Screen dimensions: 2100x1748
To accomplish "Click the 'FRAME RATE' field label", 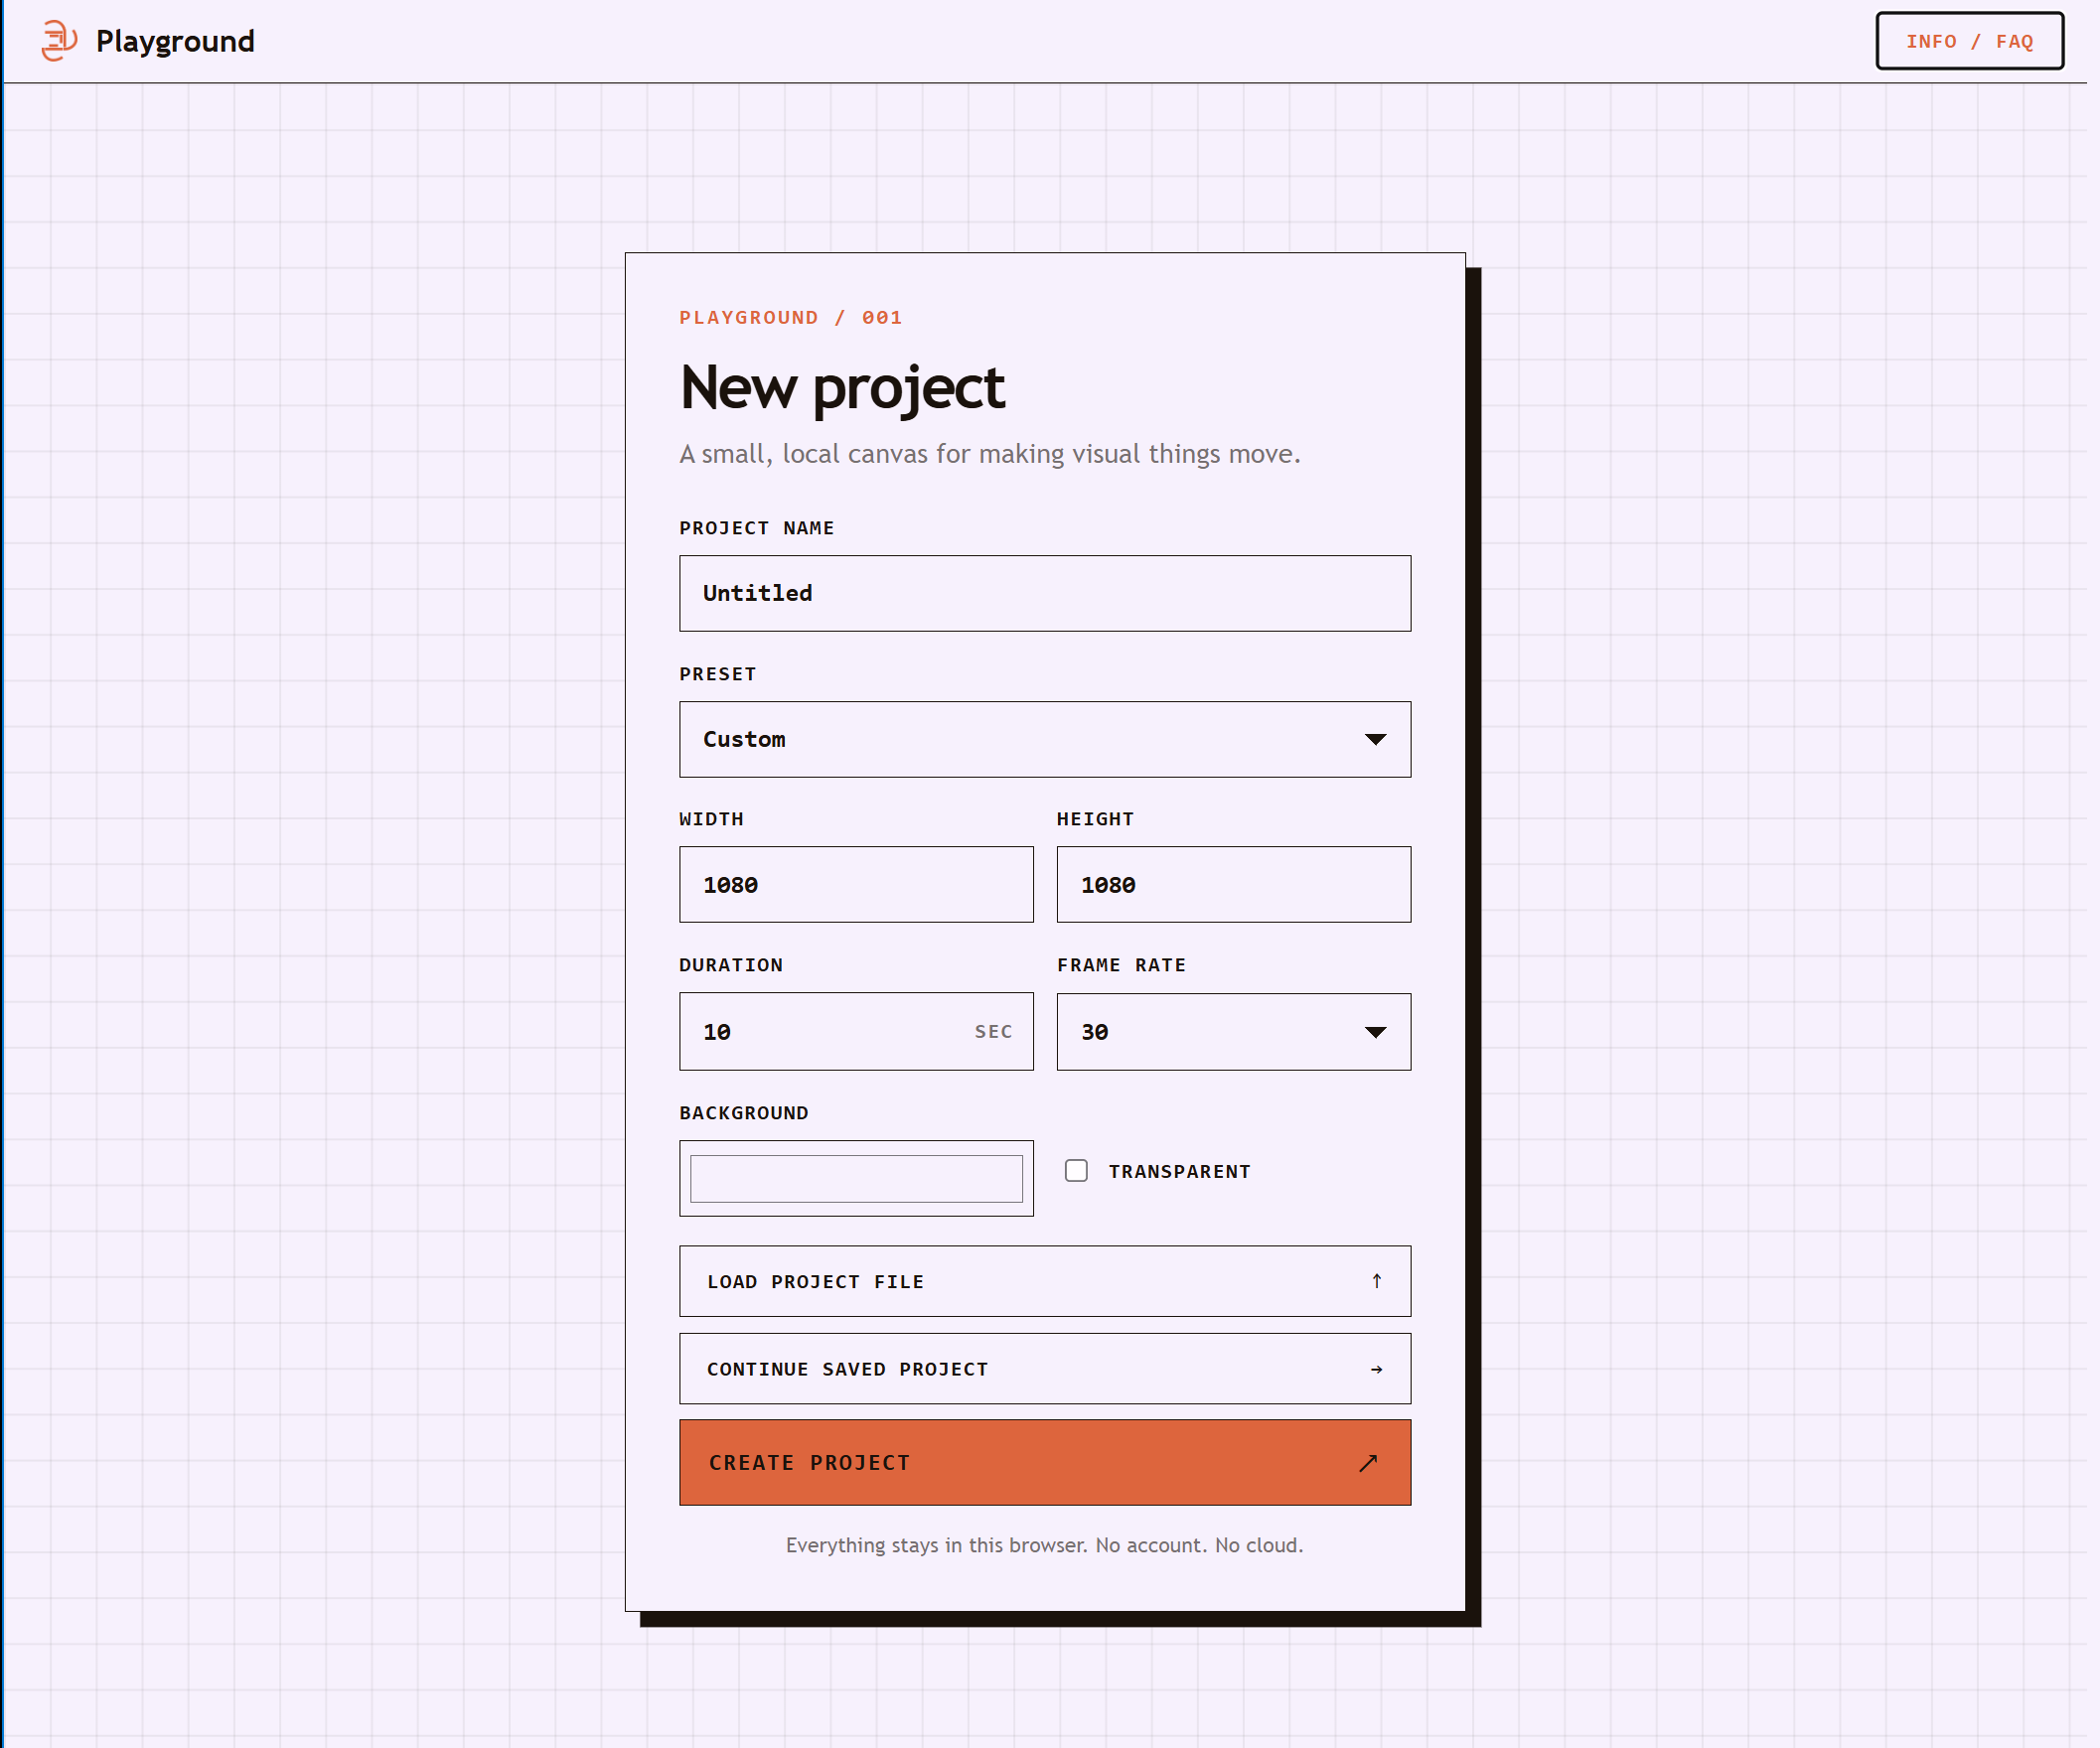I will (x=1121, y=965).
